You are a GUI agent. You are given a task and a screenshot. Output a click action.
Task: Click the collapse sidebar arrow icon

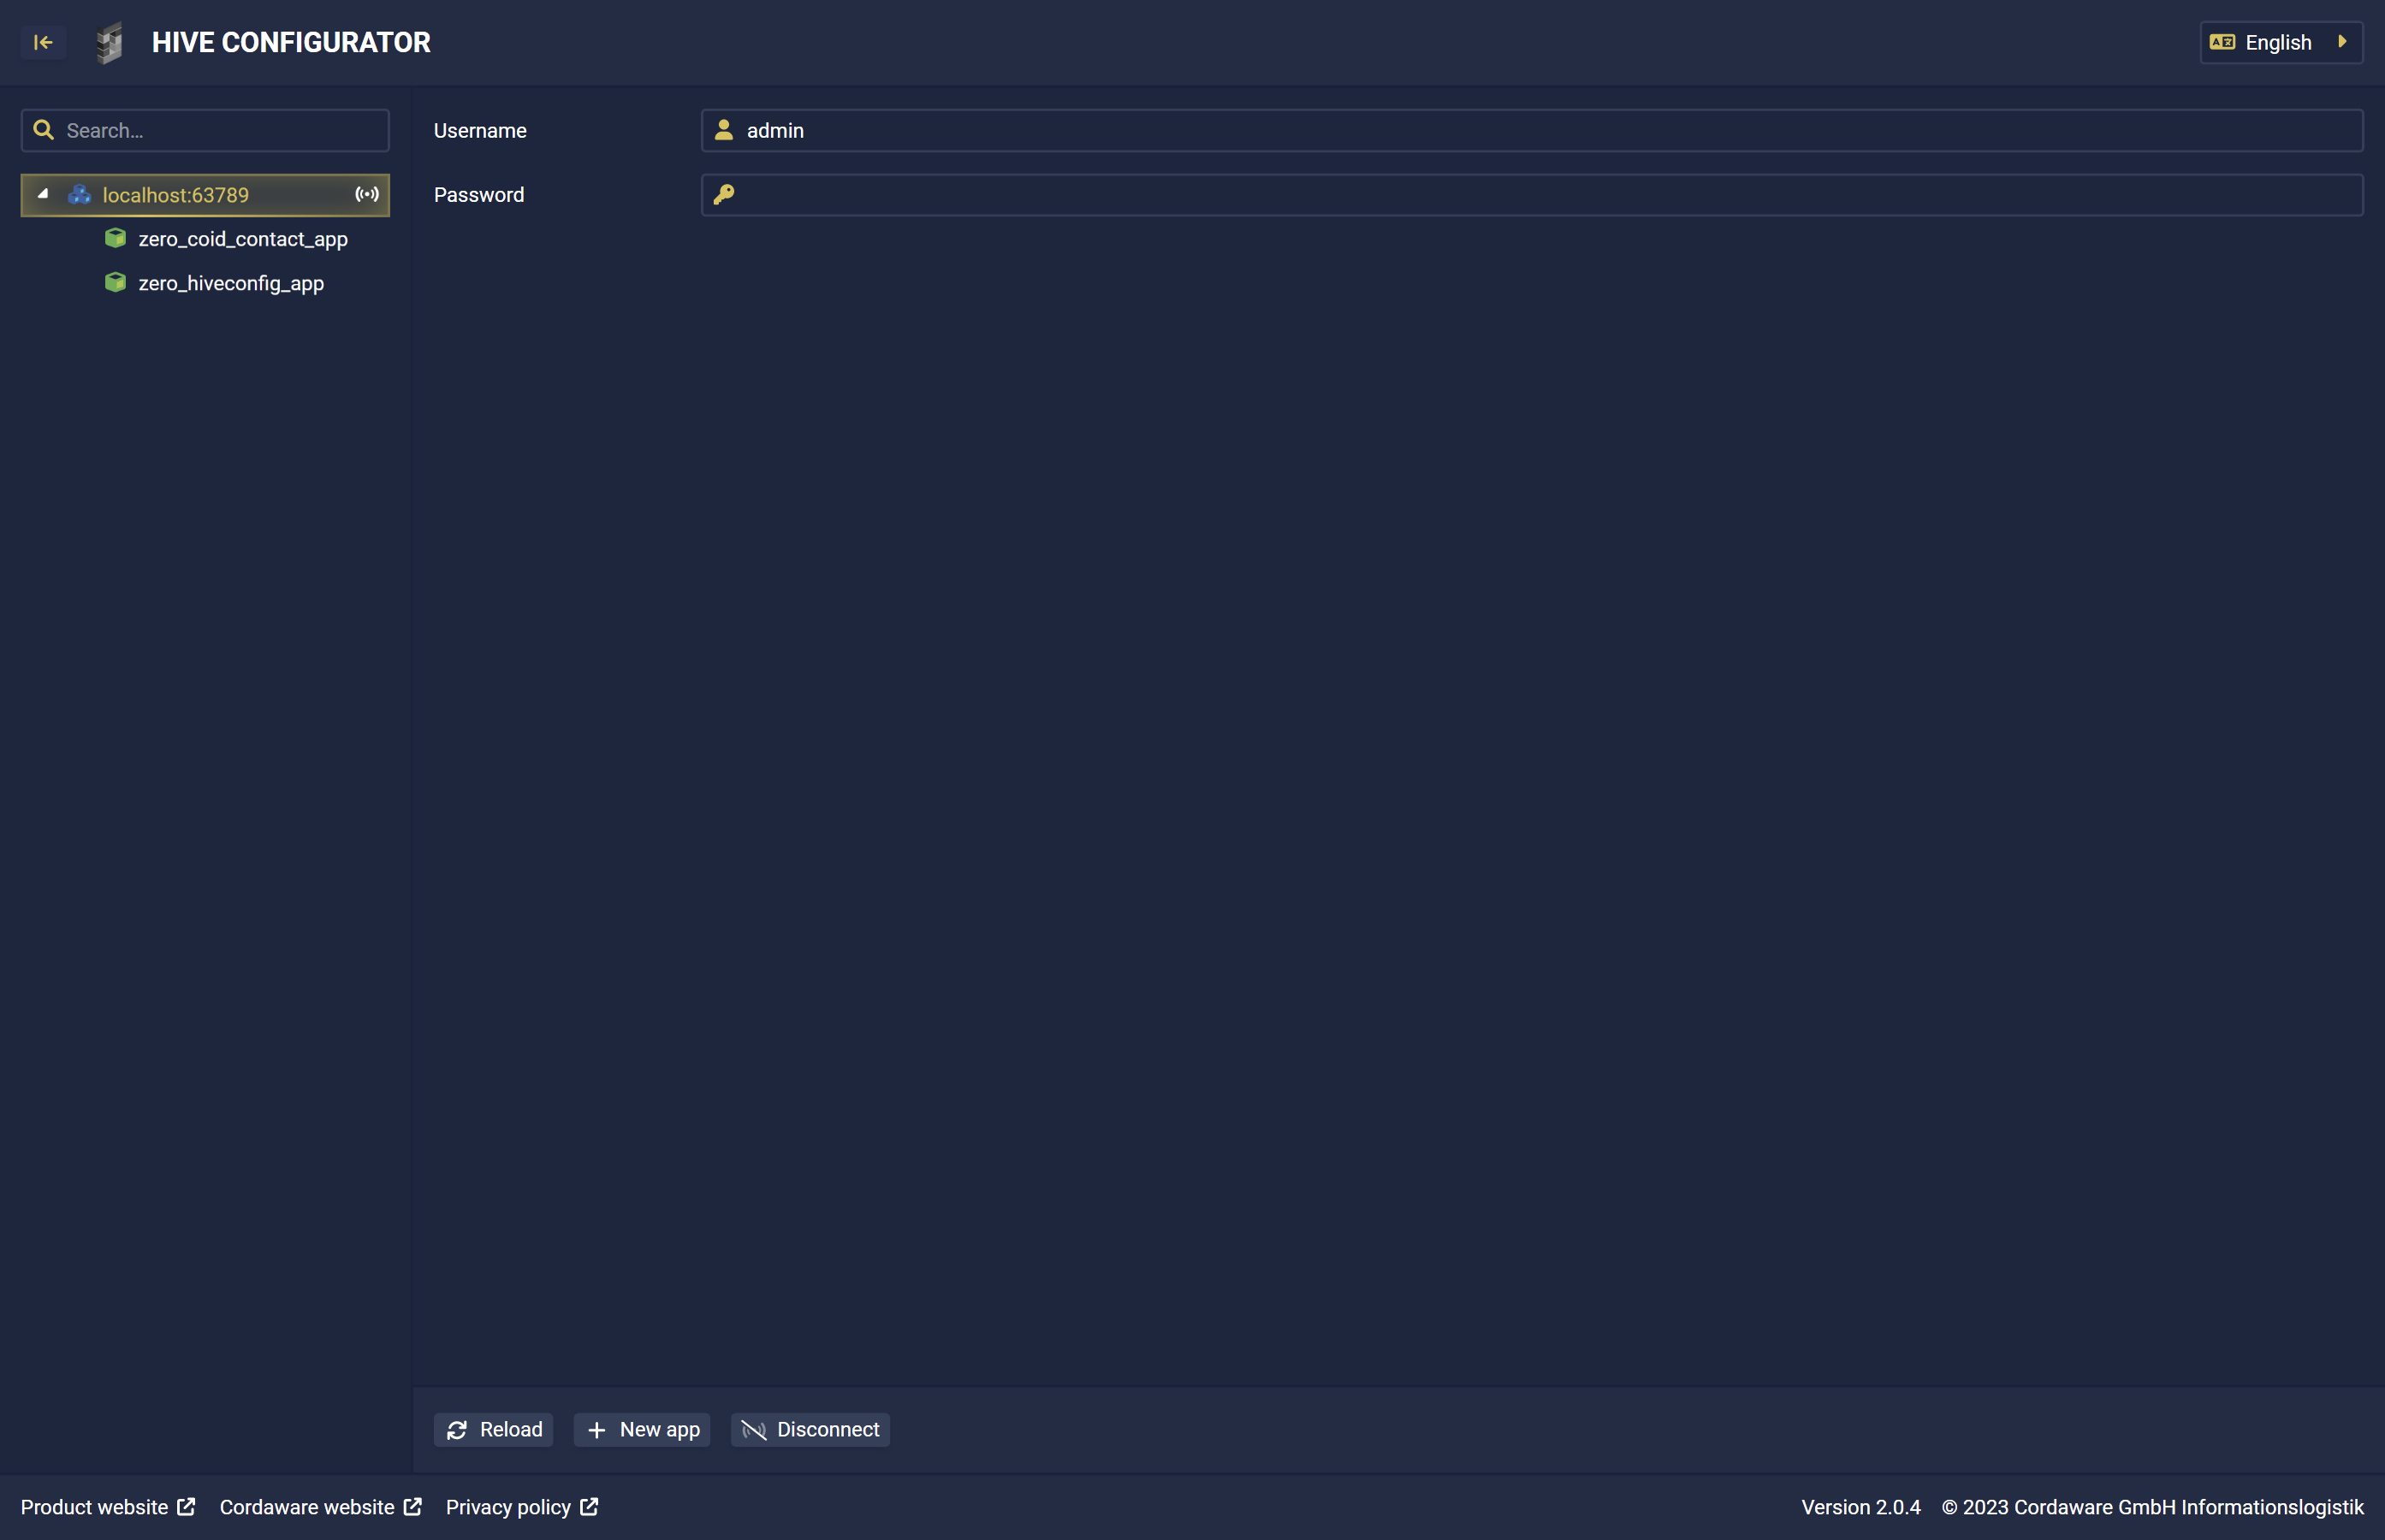point(44,40)
